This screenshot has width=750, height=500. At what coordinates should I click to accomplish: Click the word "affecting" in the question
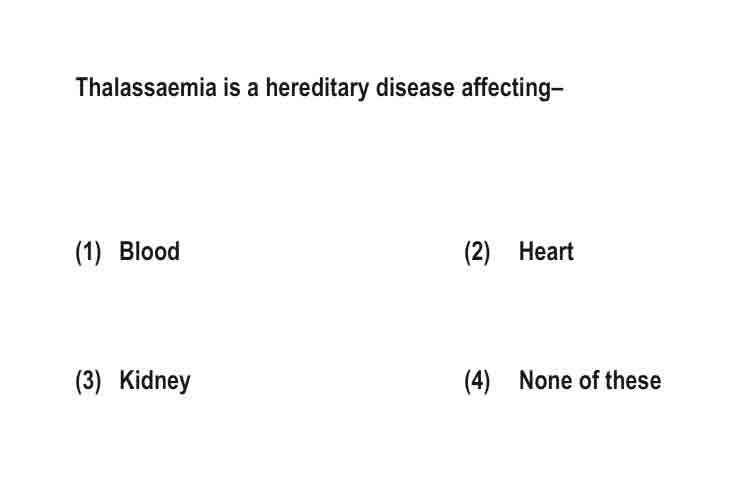point(507,89)
